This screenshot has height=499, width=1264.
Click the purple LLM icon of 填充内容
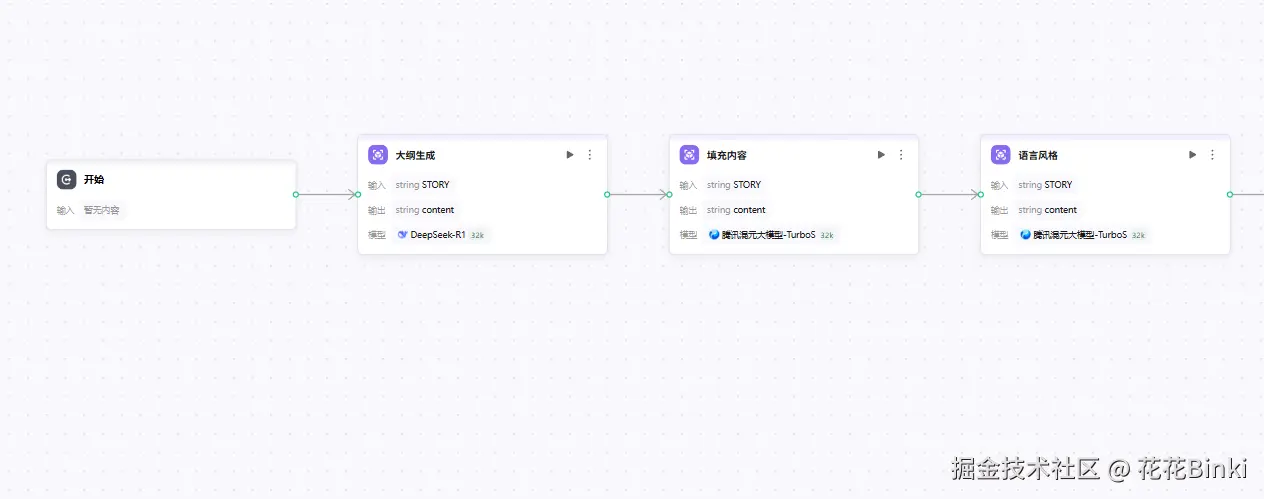(689, 155)
